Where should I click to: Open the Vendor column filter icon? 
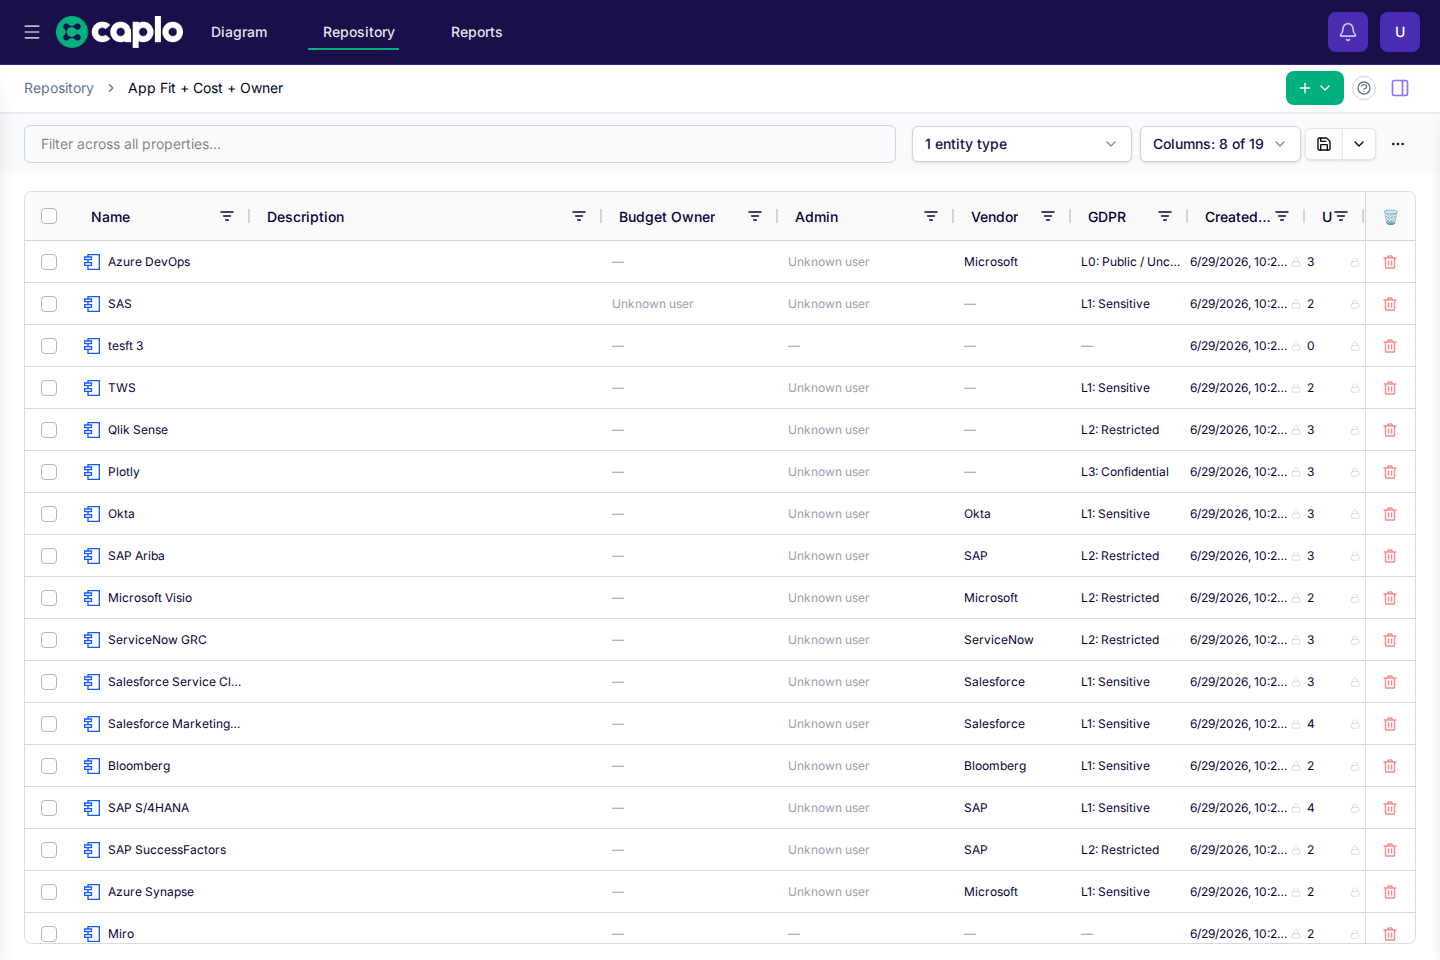(1048, 217)
